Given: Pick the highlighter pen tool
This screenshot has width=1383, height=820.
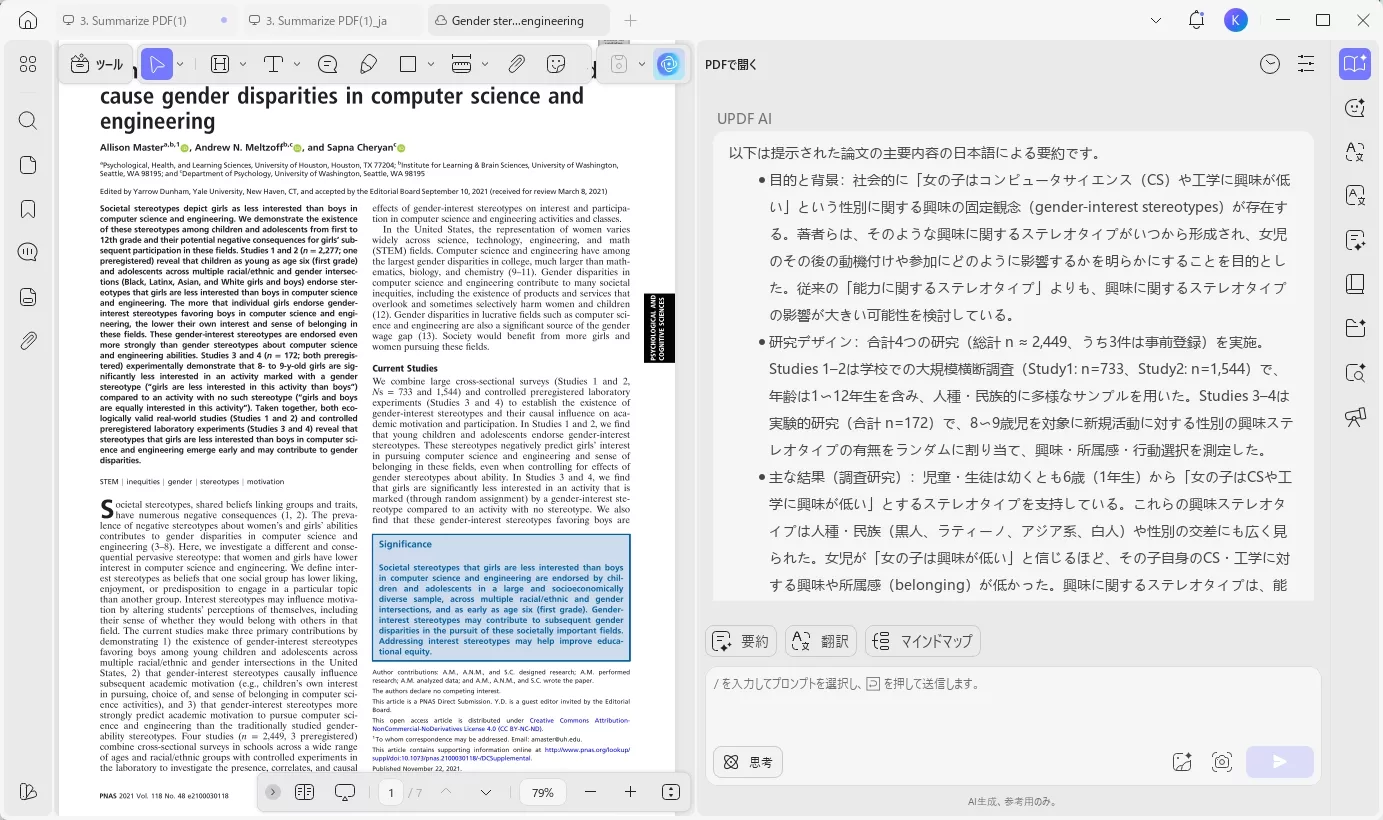Looking at the screenshot, I should click(x=368, y=63).
